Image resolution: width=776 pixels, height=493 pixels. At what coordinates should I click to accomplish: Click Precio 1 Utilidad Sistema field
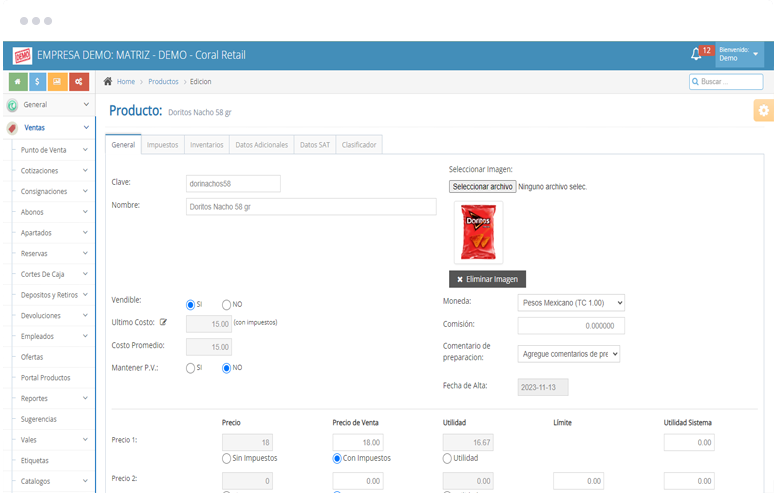point(689,443)
